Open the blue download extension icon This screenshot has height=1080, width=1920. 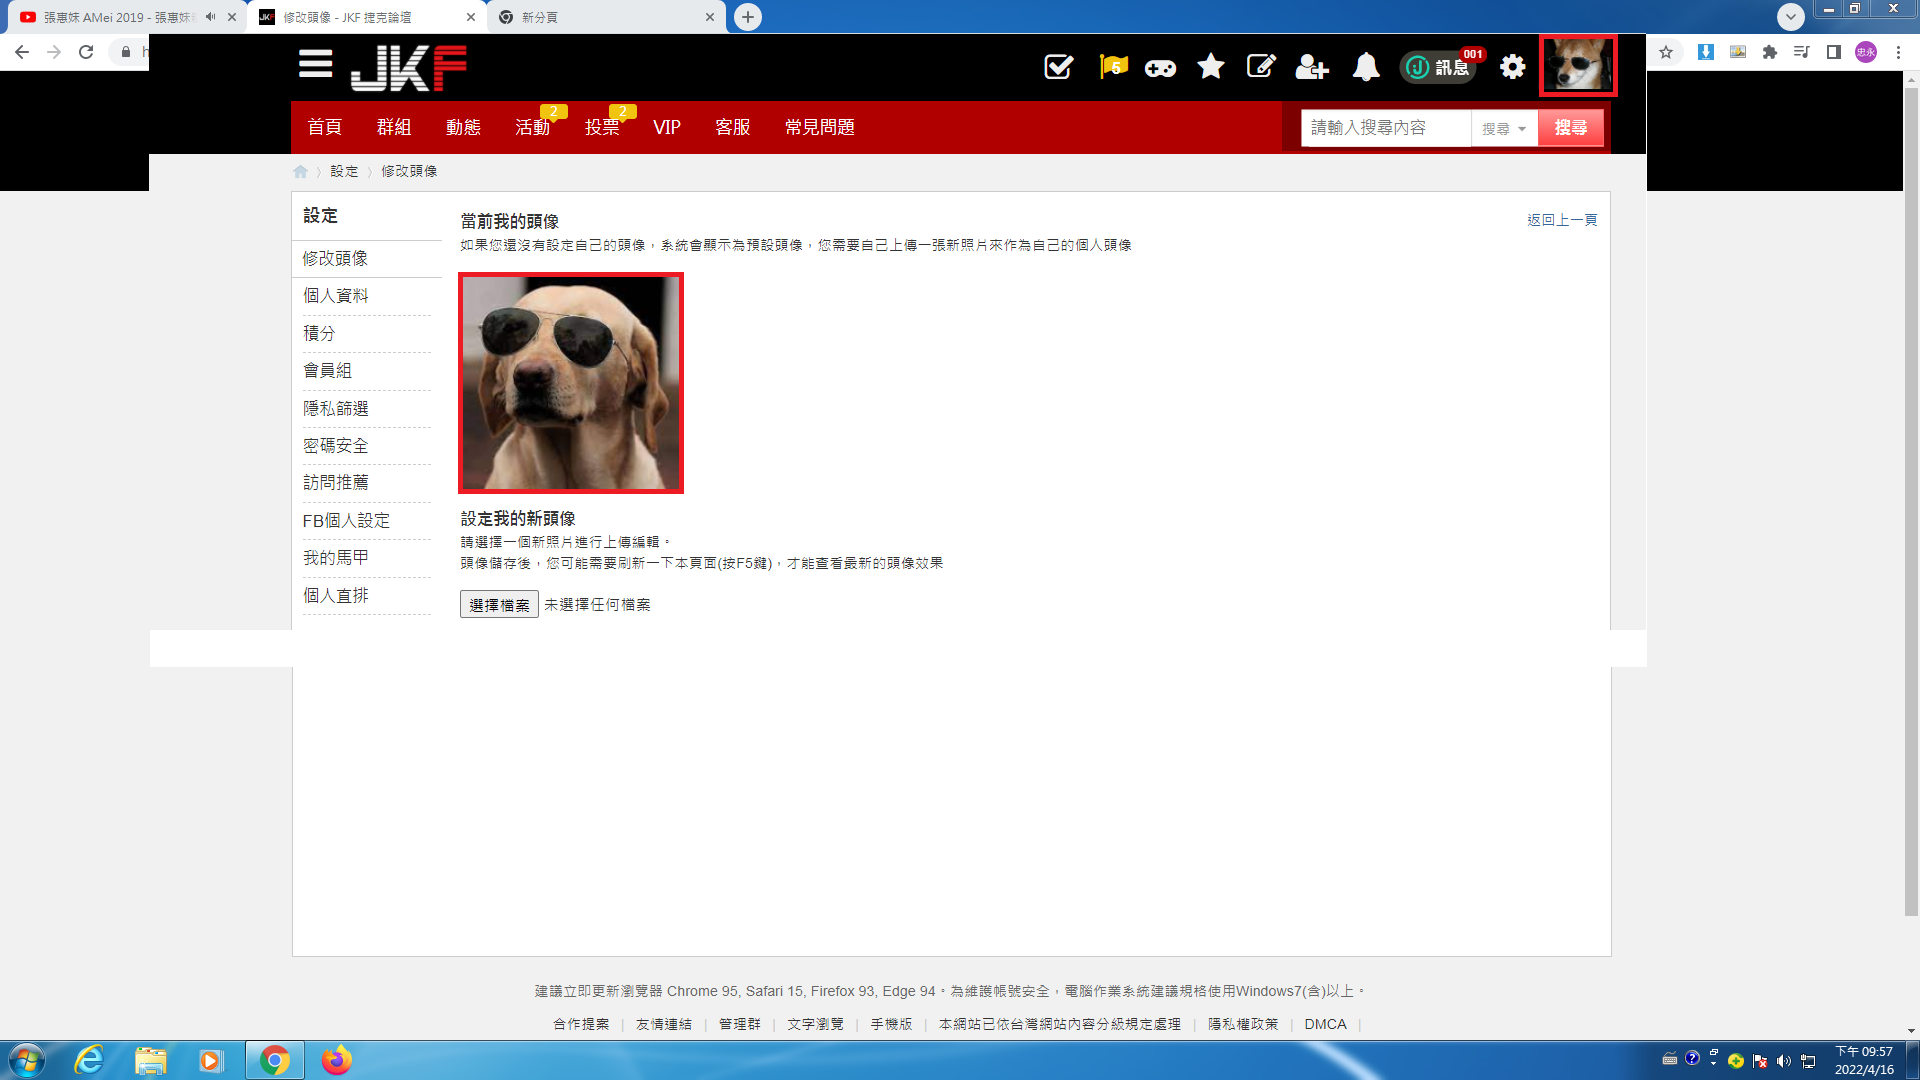[x=1706, y=52]
